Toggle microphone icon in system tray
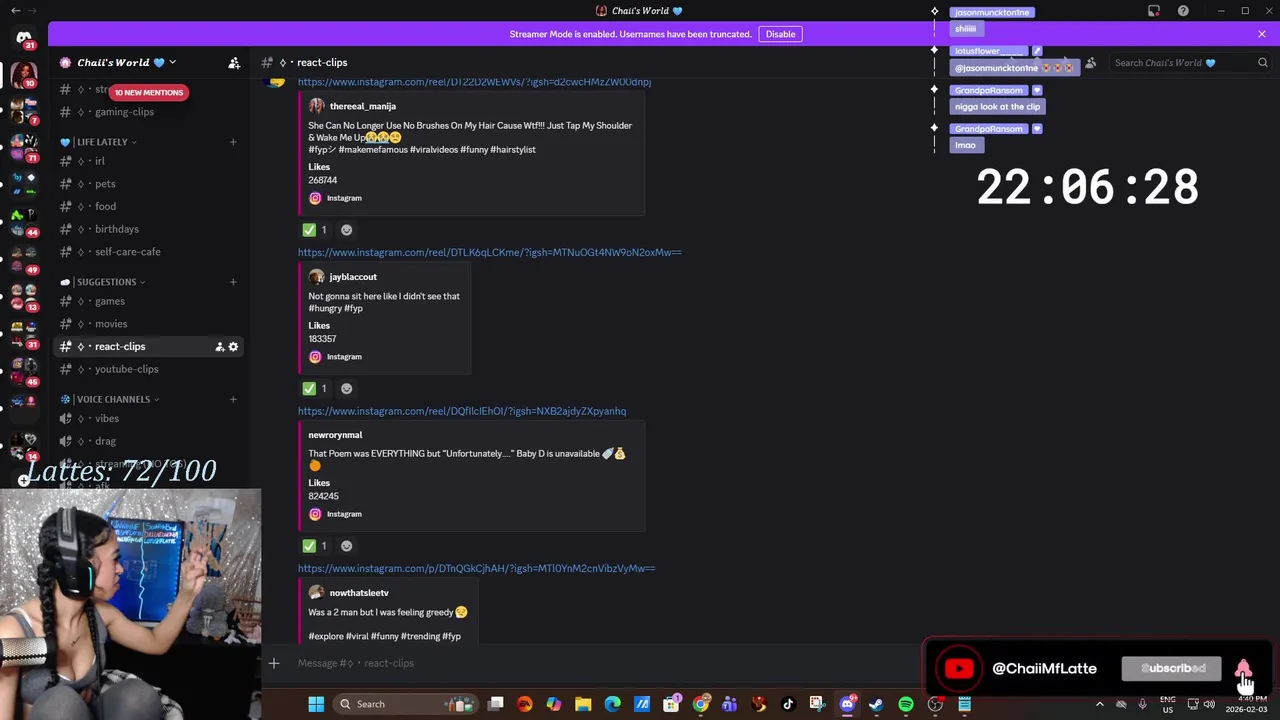The width and height of the screenshot is (1280, 720). click(1142, 704)
